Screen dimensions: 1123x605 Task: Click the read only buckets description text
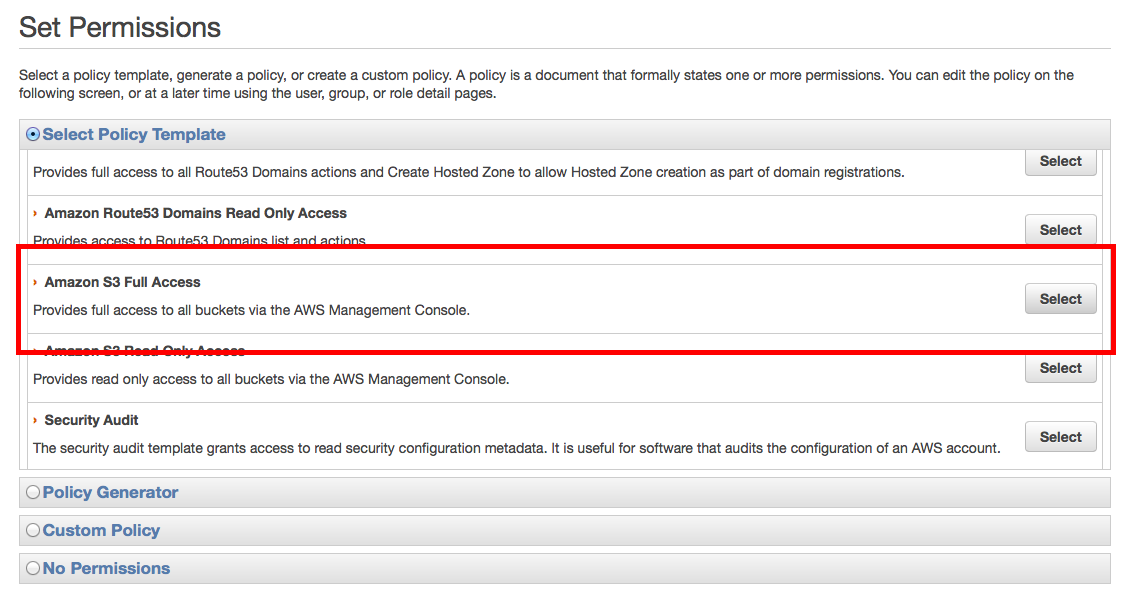click(x=271, y=380)
